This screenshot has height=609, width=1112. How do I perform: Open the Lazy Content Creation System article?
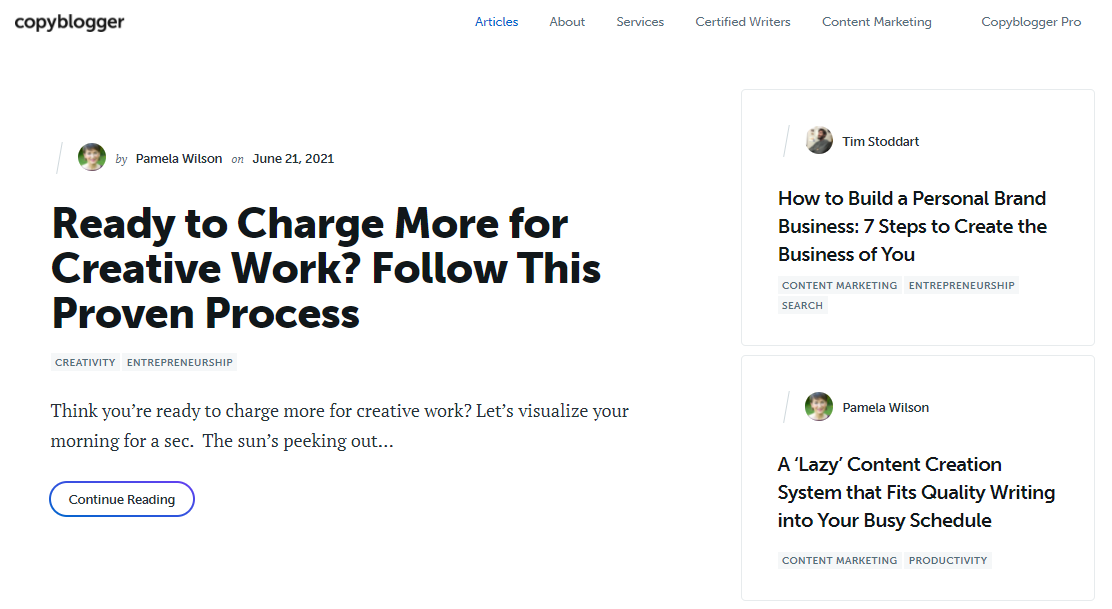coord(916,492)
